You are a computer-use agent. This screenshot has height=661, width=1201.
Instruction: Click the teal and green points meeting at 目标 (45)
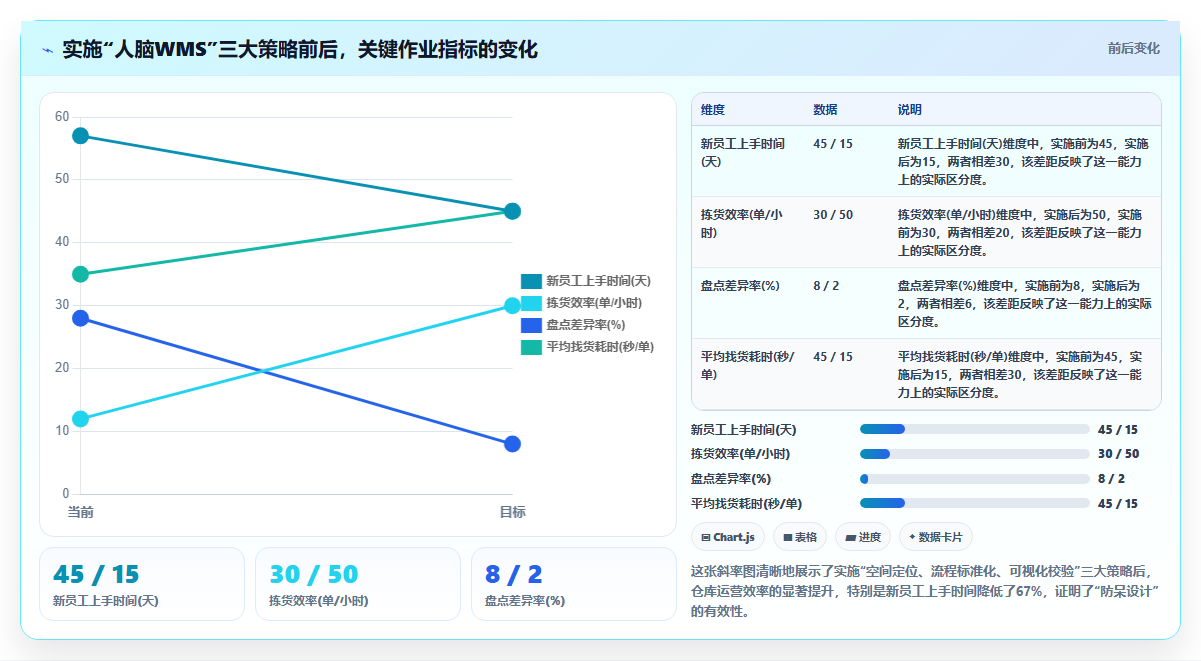tap(512, 211)
